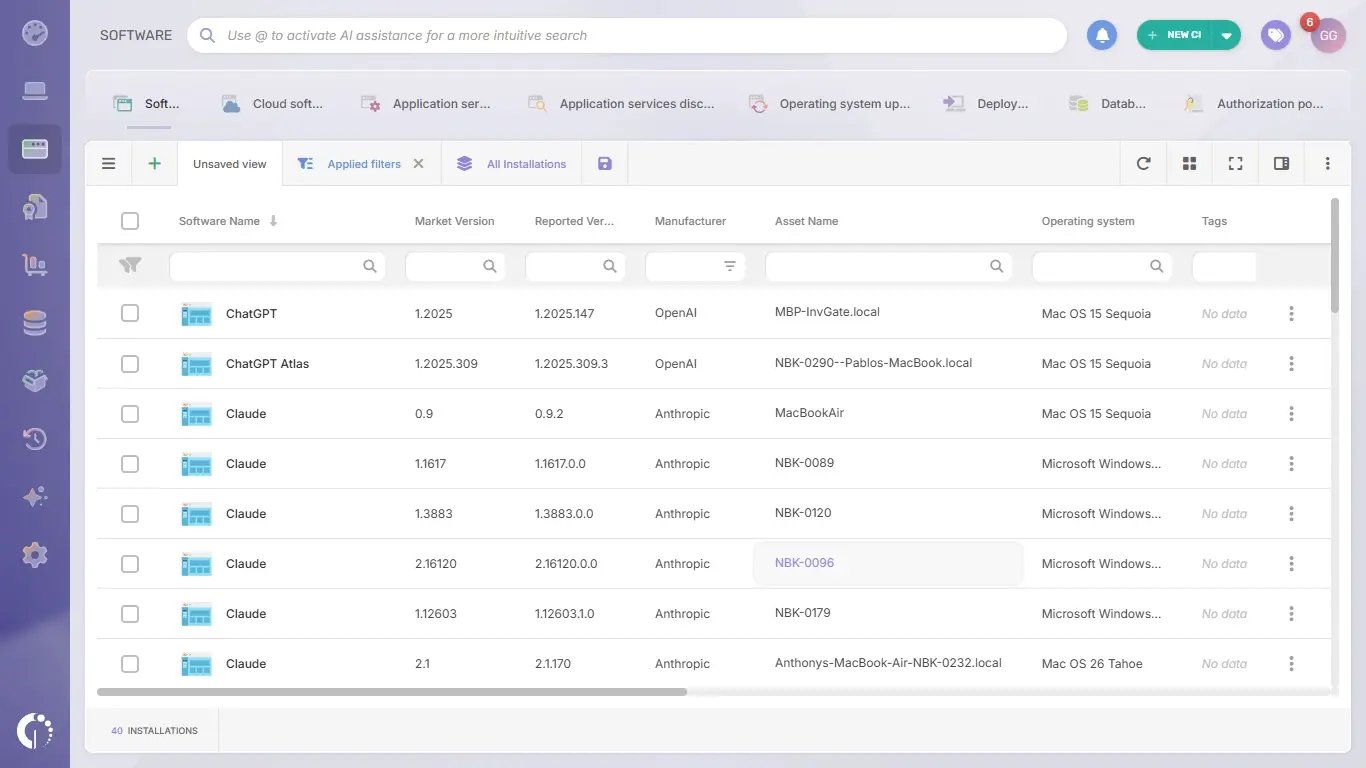
Task: Focus the main search bar field
Action: click(627, 35)
